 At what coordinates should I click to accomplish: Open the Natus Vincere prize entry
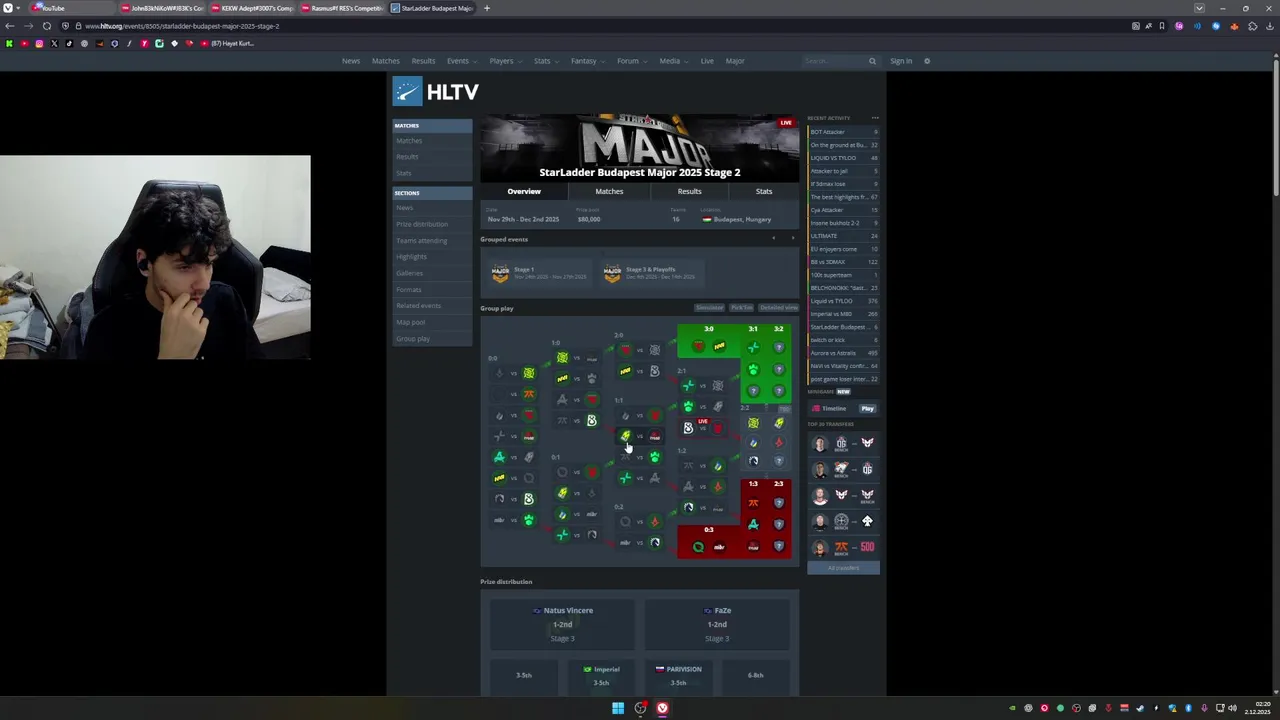562,624
